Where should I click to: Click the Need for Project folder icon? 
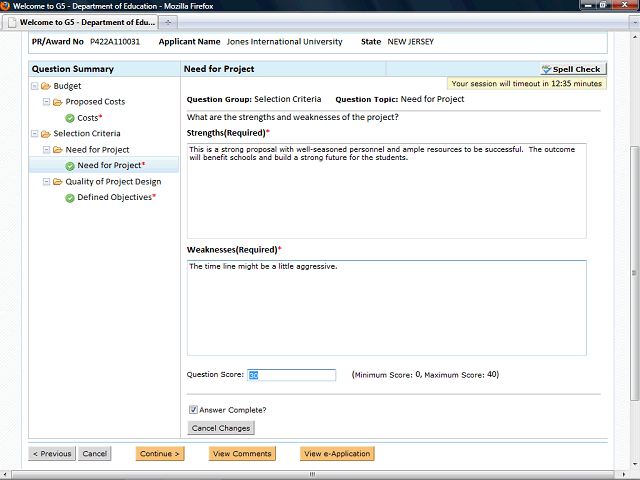58,150
